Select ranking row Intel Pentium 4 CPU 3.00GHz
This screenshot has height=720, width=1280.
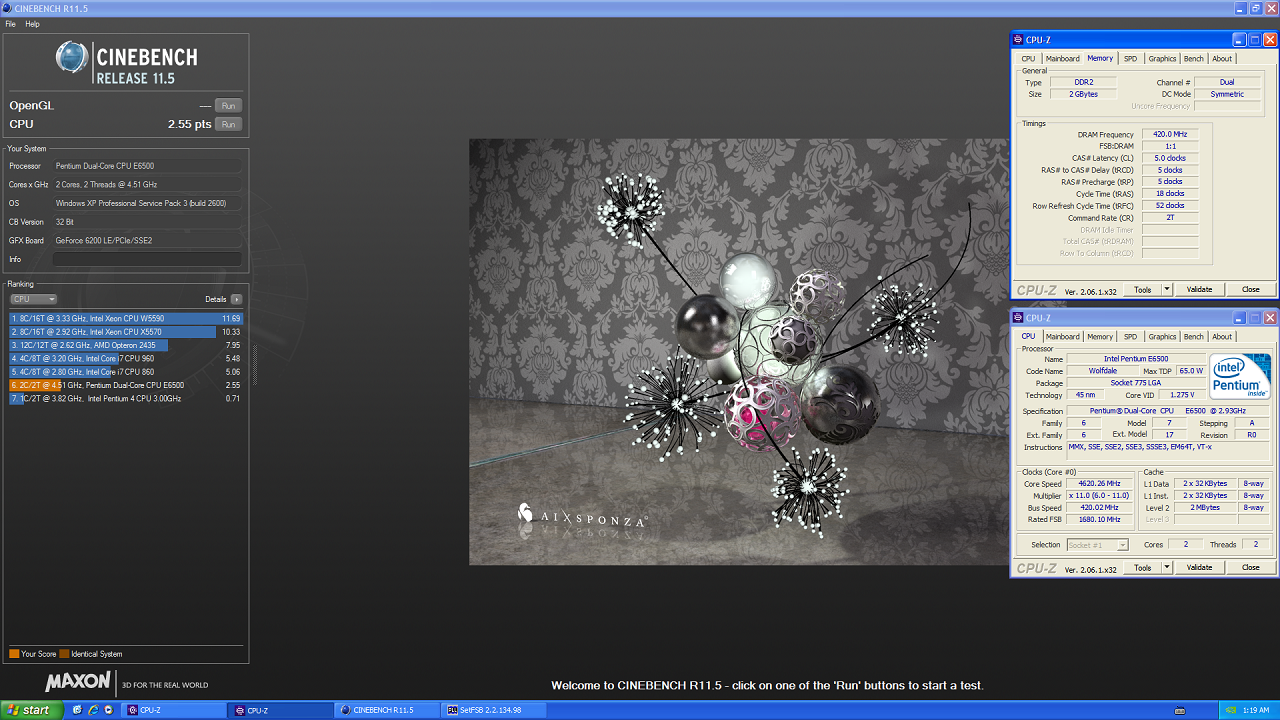(126, 398)
